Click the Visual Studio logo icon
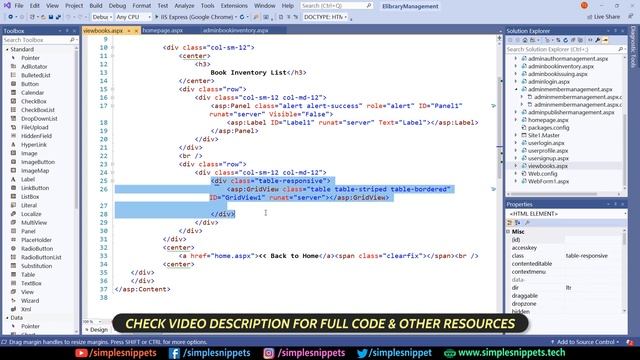Viewport: 640px width, 360px height. pos(7,6)
